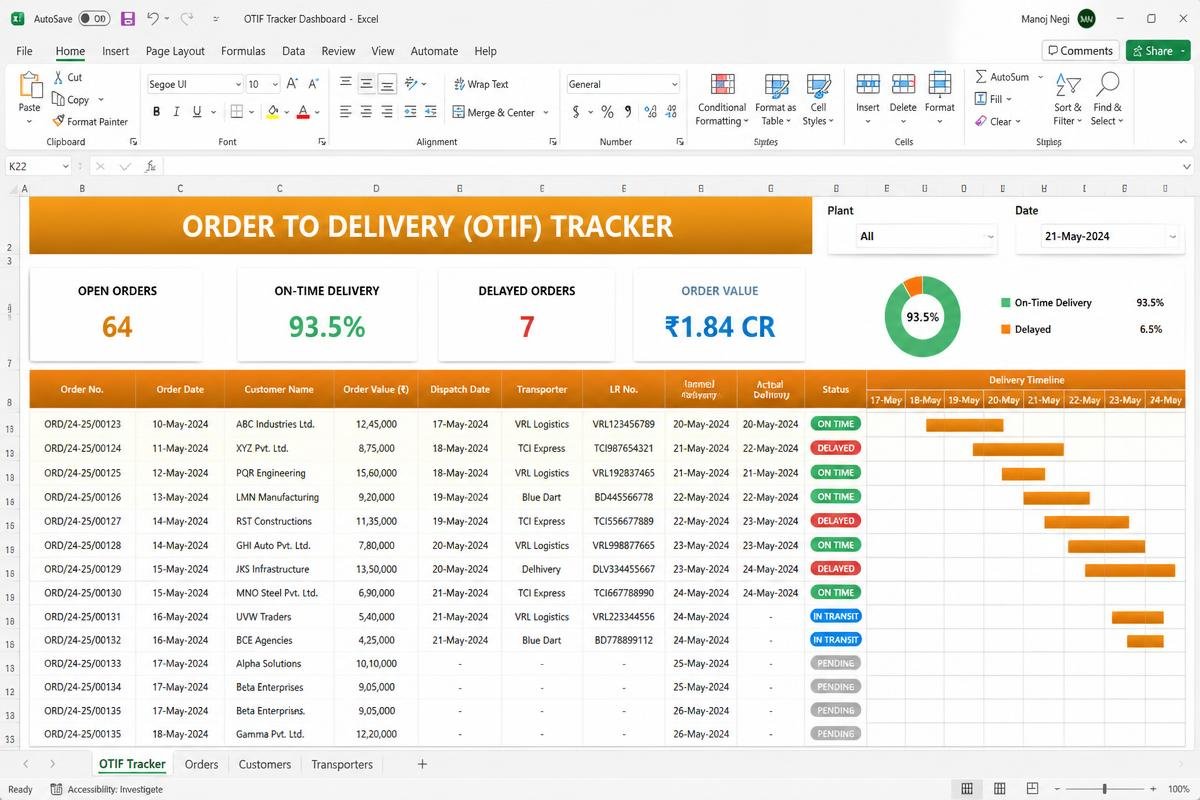Viewport: 1200px width, 800px height.
Task: Switch to the Formulas ribbon tab
Action: pyautogui.click(x=243, y=51)
